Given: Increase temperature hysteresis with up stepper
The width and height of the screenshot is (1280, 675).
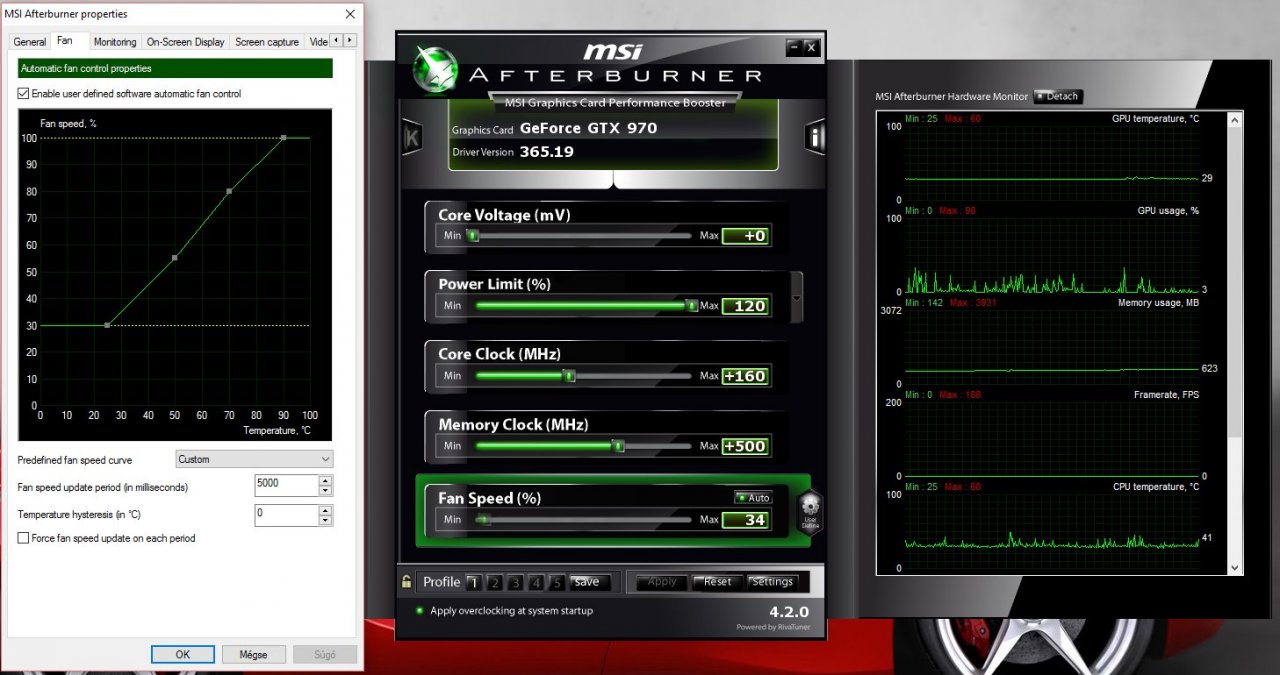Looking at the screenshot, I should click(x=325, y=509).
